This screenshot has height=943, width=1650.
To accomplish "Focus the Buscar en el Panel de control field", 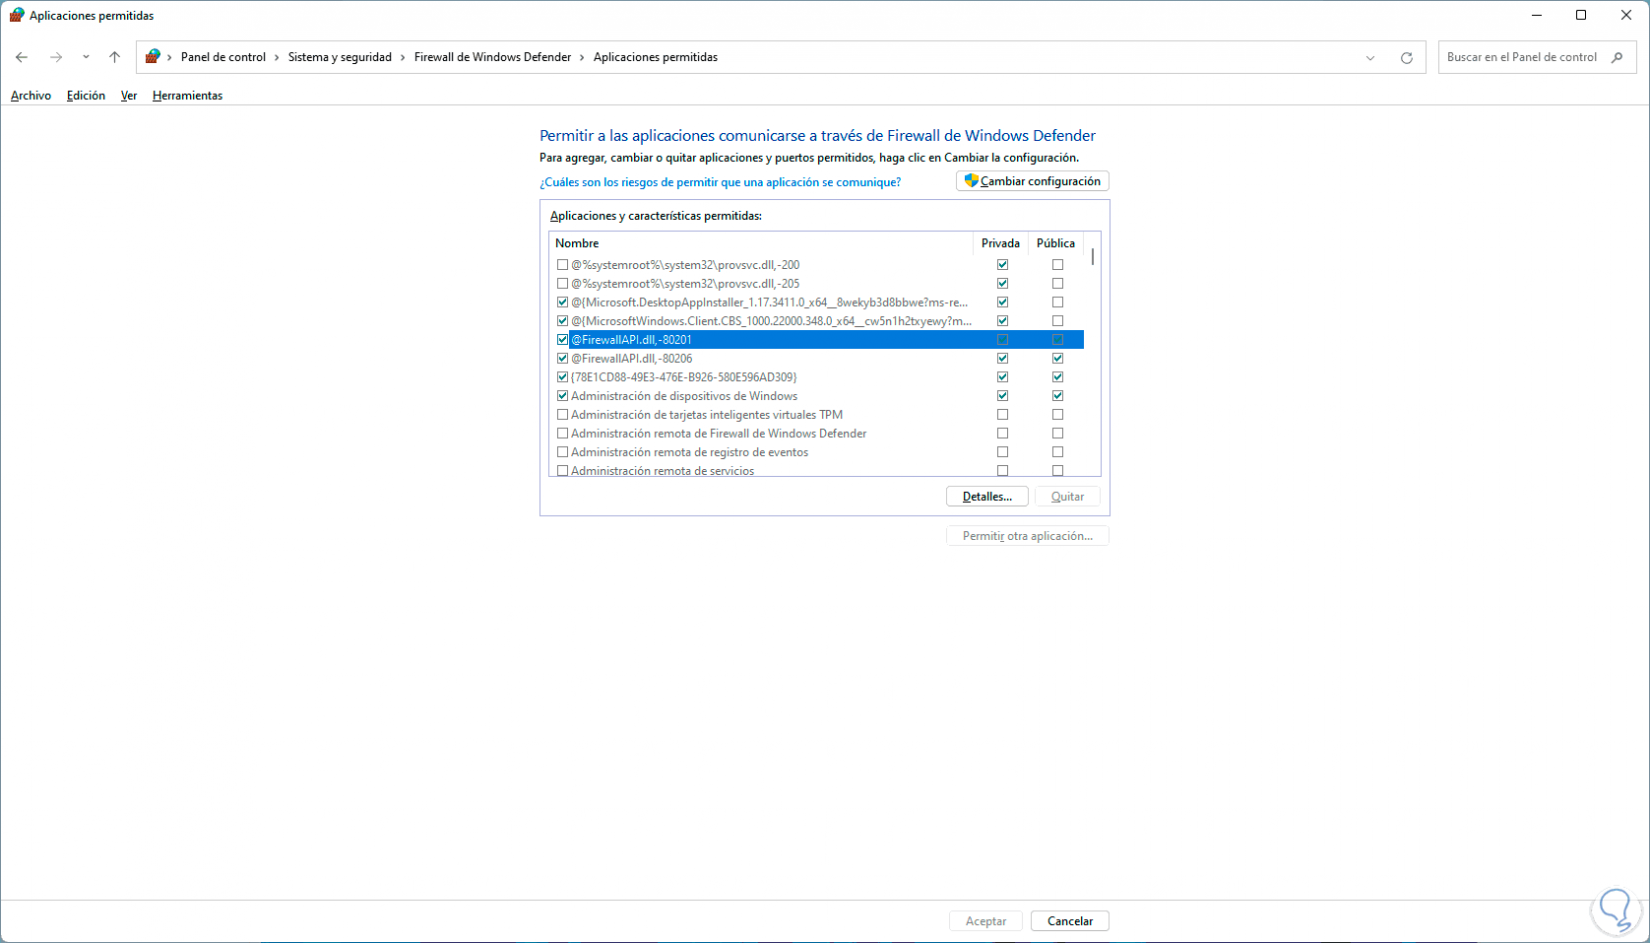I will pos(1536,57).
